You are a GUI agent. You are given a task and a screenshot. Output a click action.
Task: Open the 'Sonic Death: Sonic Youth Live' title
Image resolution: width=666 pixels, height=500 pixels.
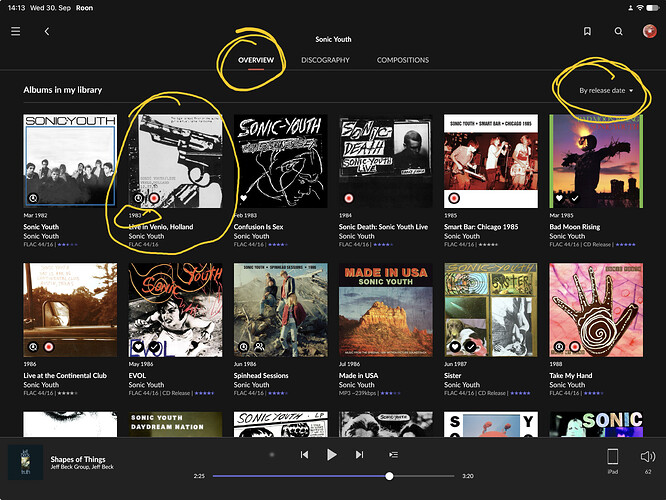[383, 227]
